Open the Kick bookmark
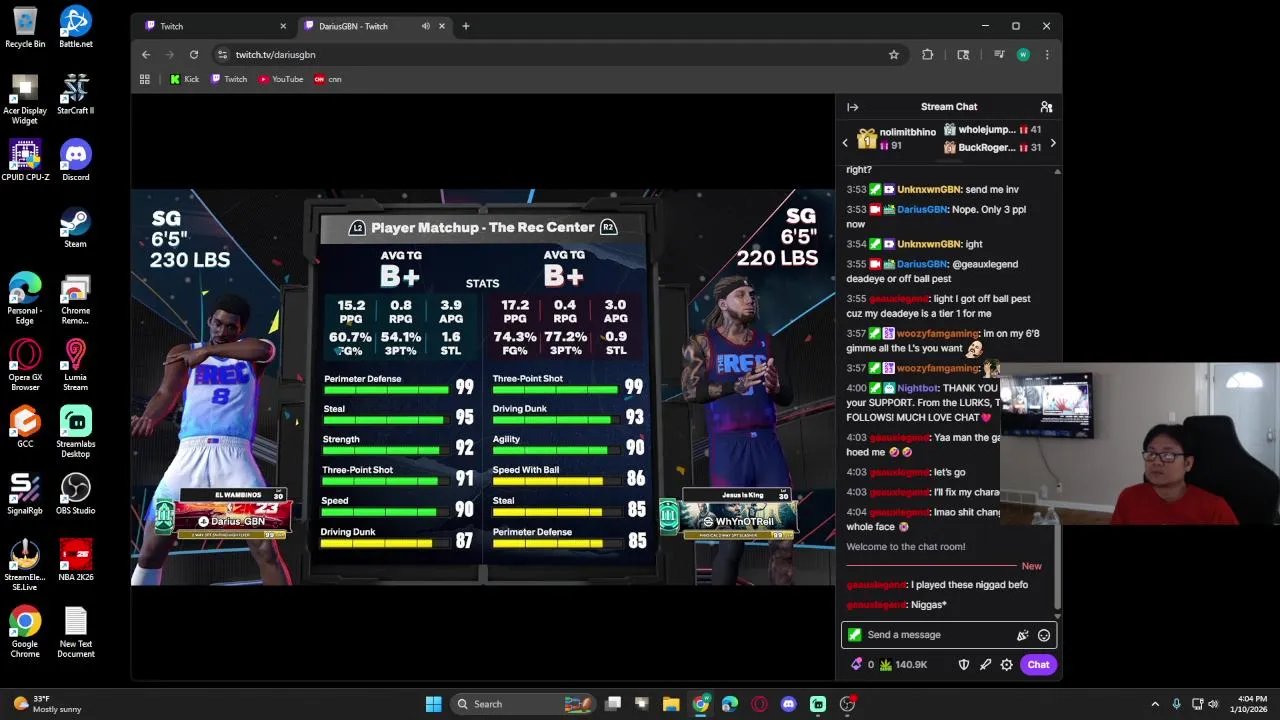Image resolution: width=1280 pixels, height=720 pixels. (x=184, y=79)
